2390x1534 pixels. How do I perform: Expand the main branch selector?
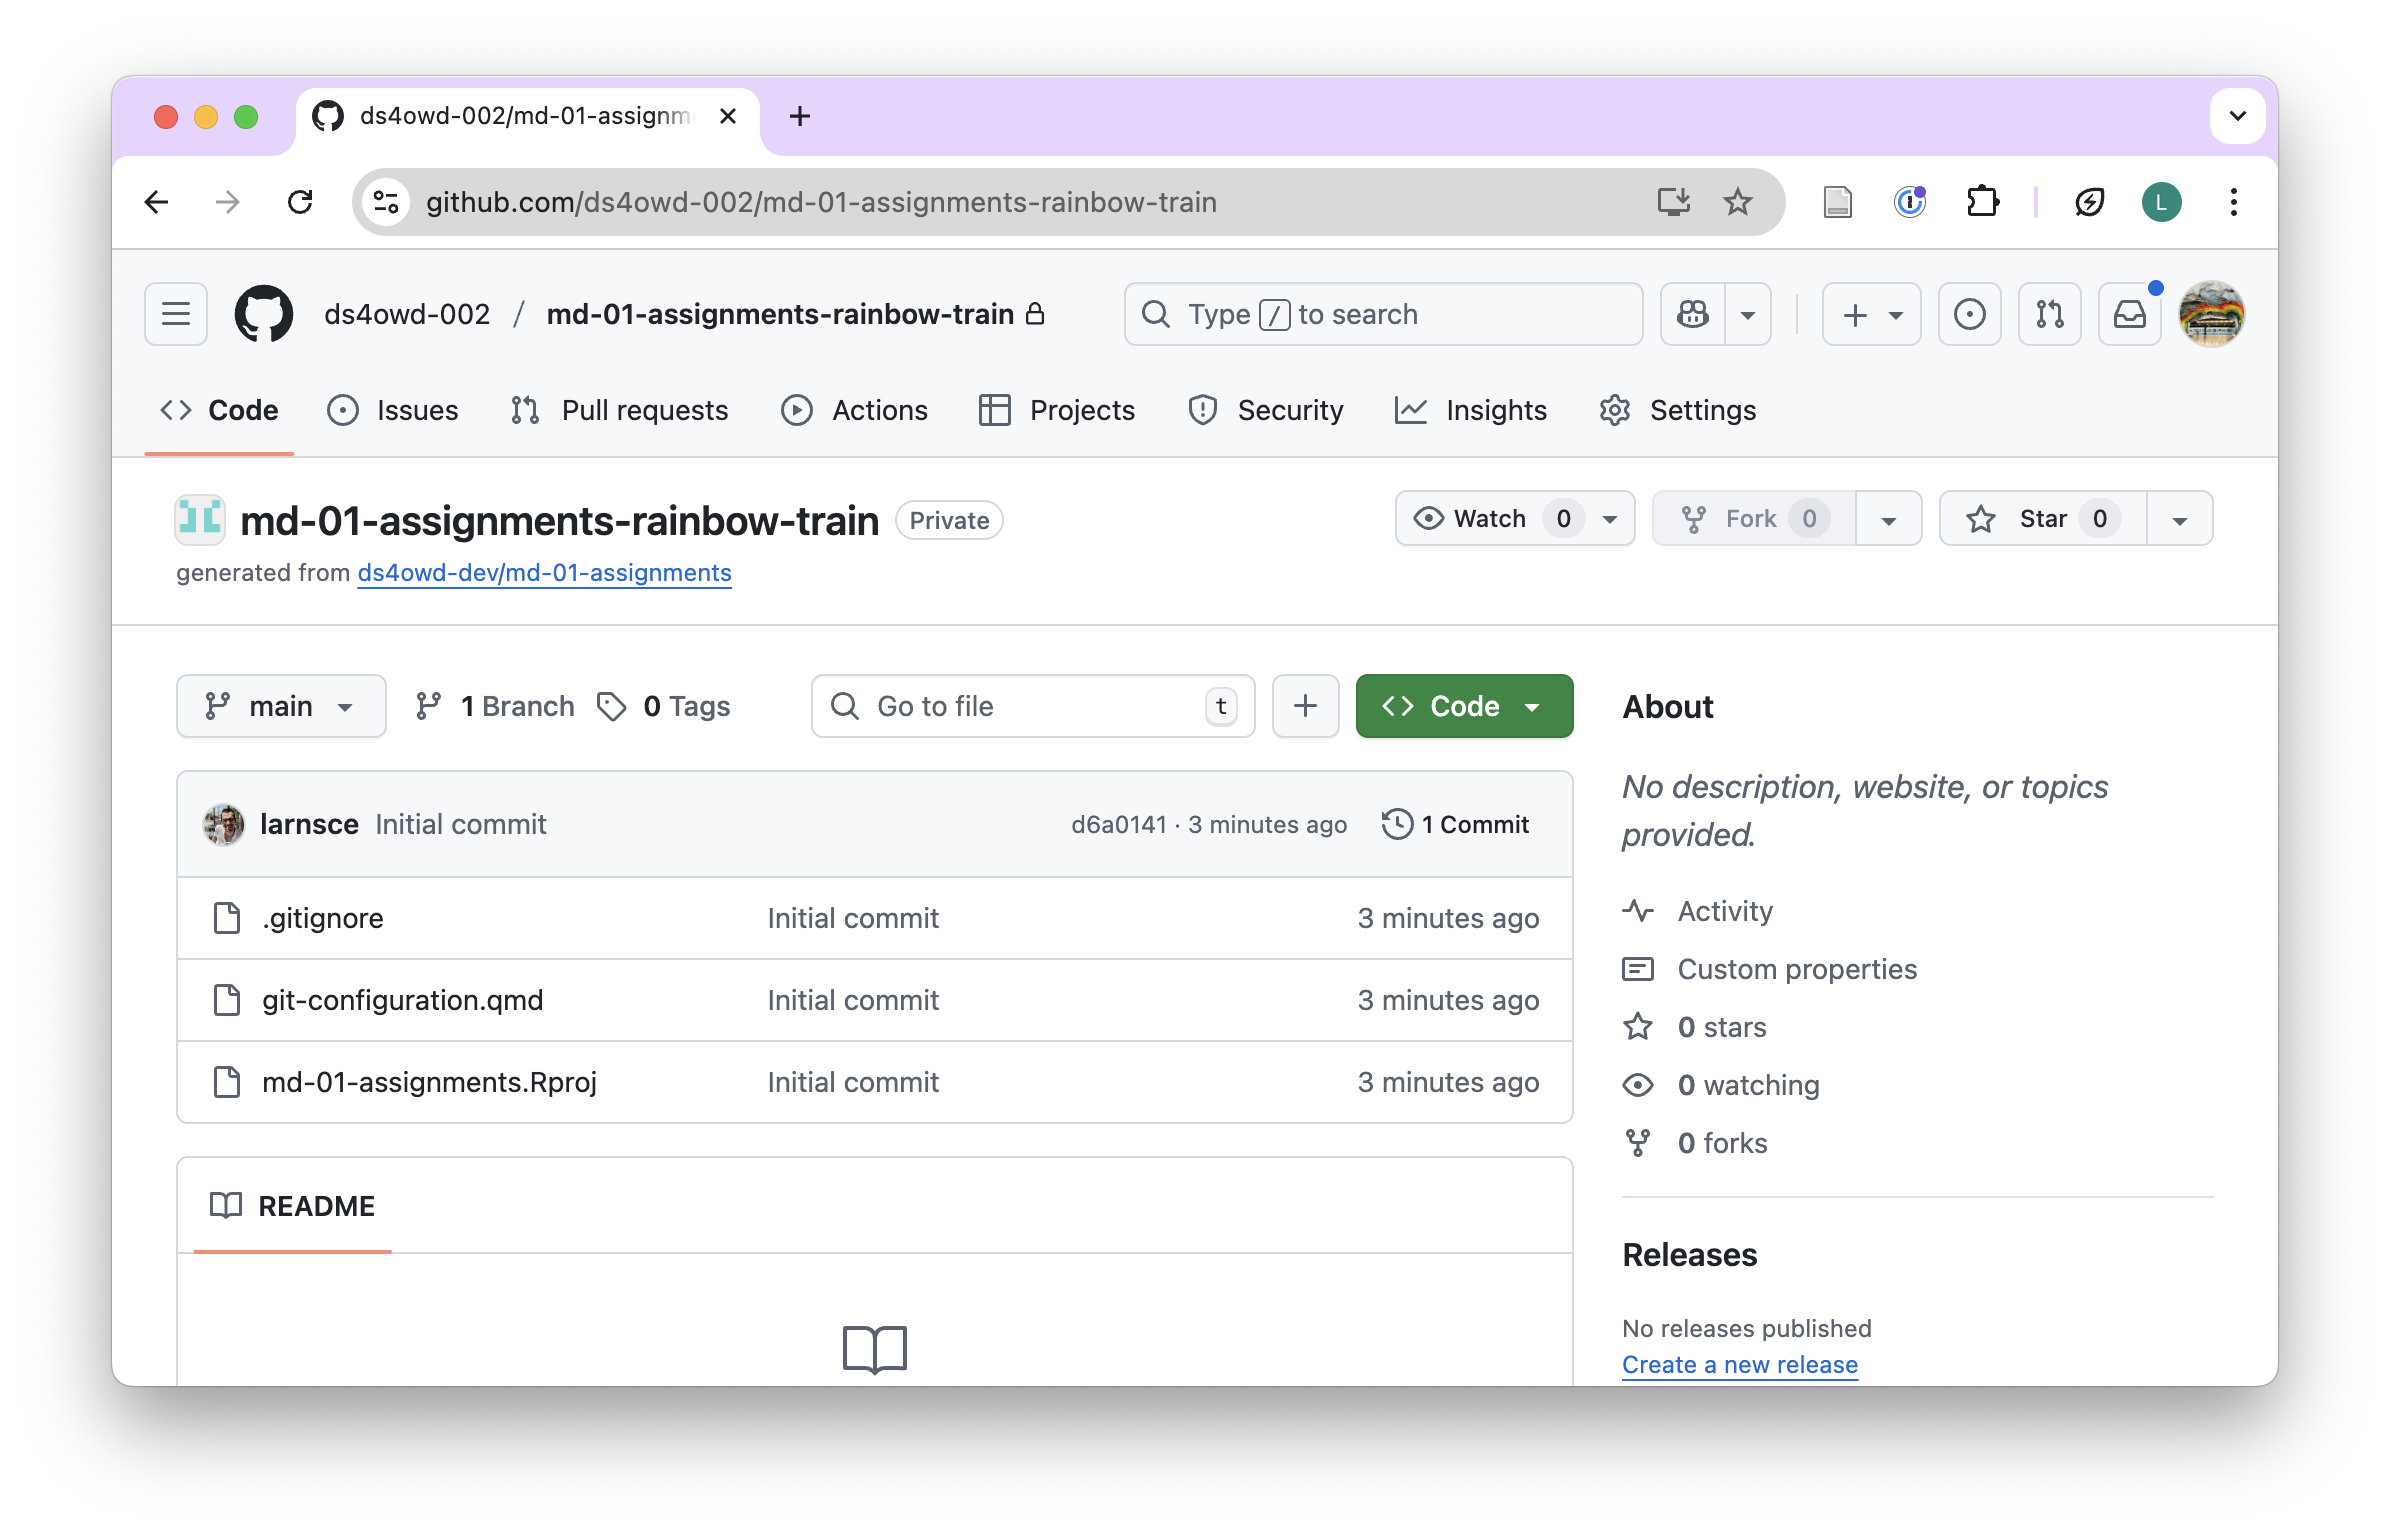tap(281, 706)
